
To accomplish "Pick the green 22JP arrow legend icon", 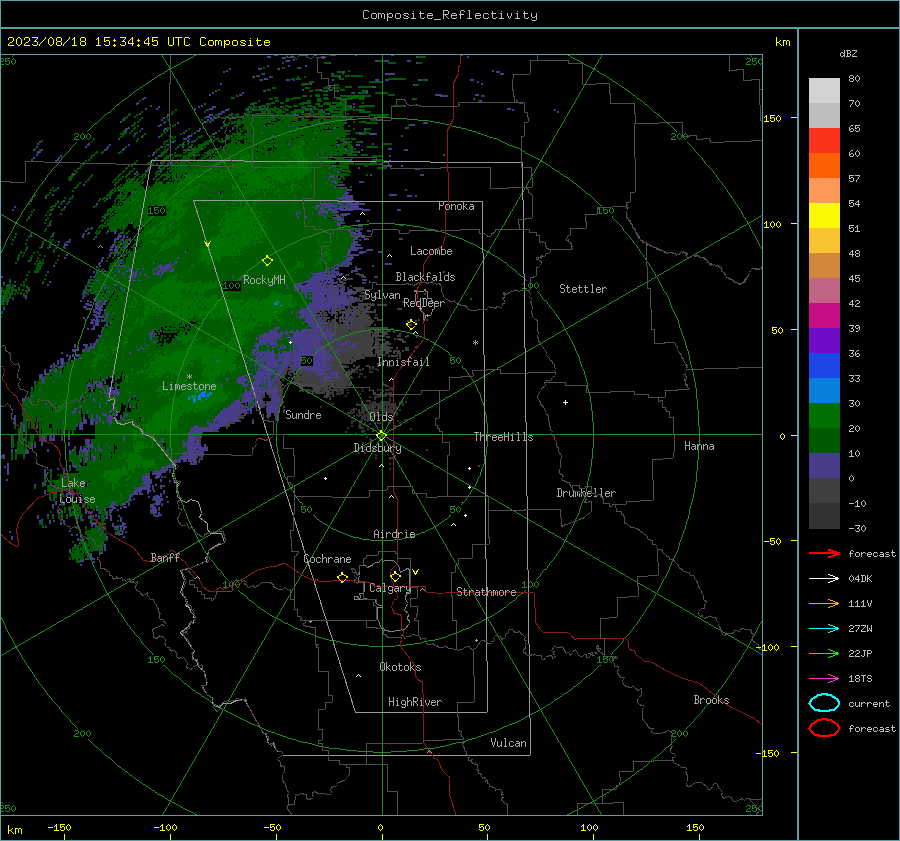I will point(824,653).
